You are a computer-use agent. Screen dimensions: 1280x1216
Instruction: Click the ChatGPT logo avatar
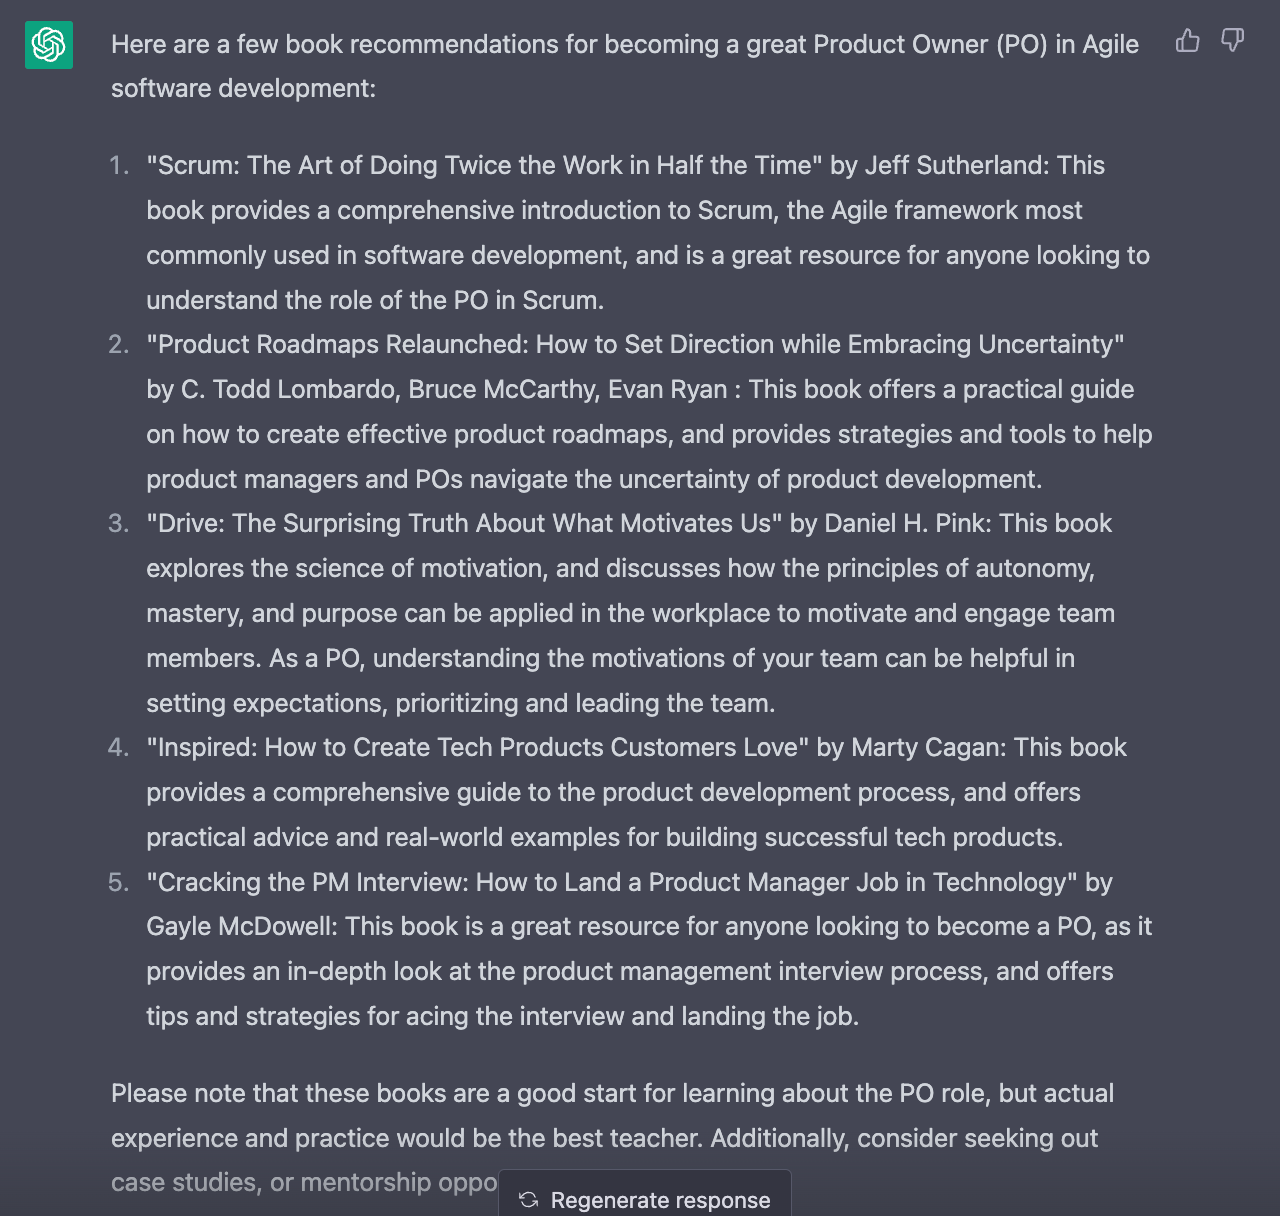point(49,45)
